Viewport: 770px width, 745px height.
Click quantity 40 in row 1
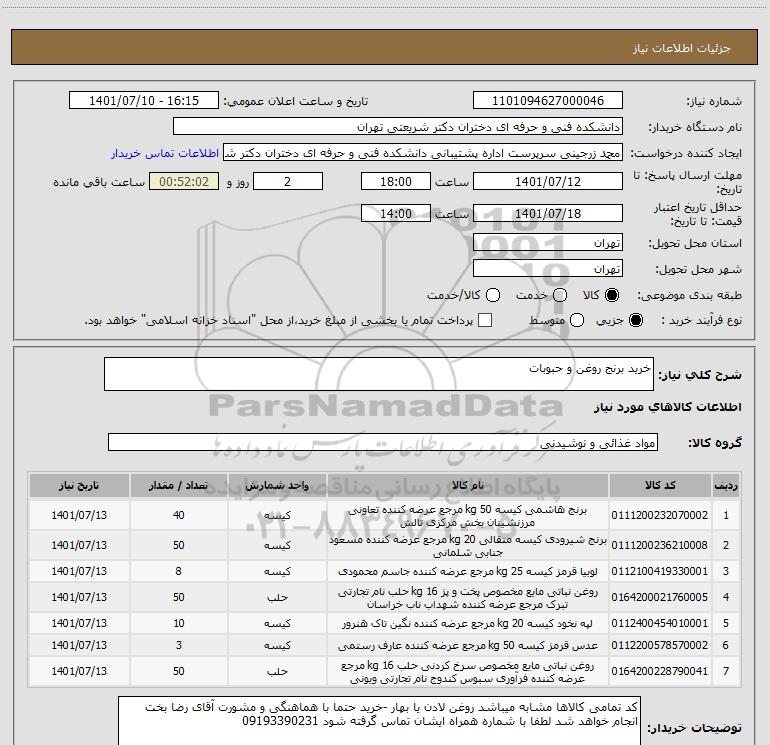178,515
